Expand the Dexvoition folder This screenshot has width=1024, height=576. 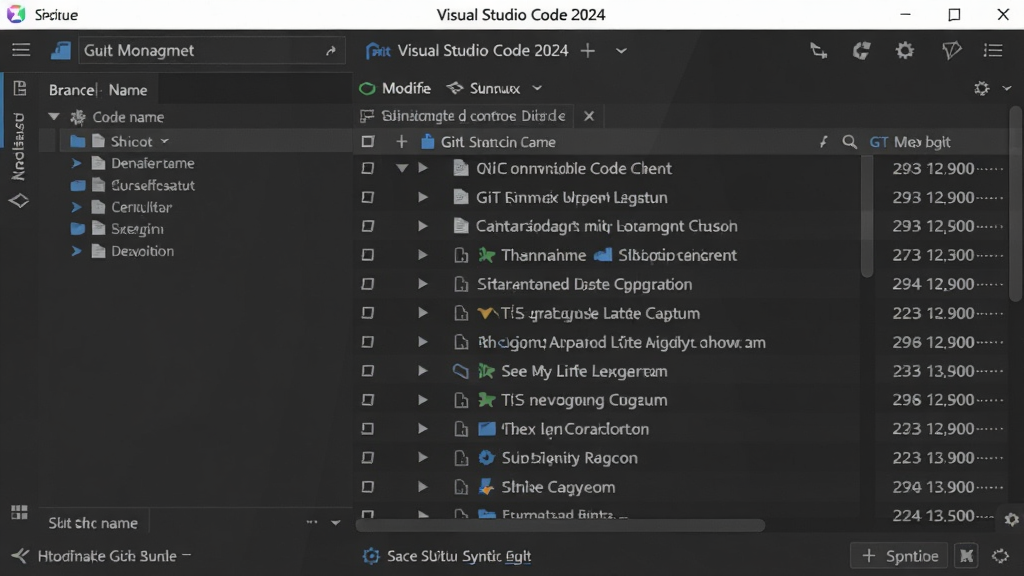coord(76,251)
